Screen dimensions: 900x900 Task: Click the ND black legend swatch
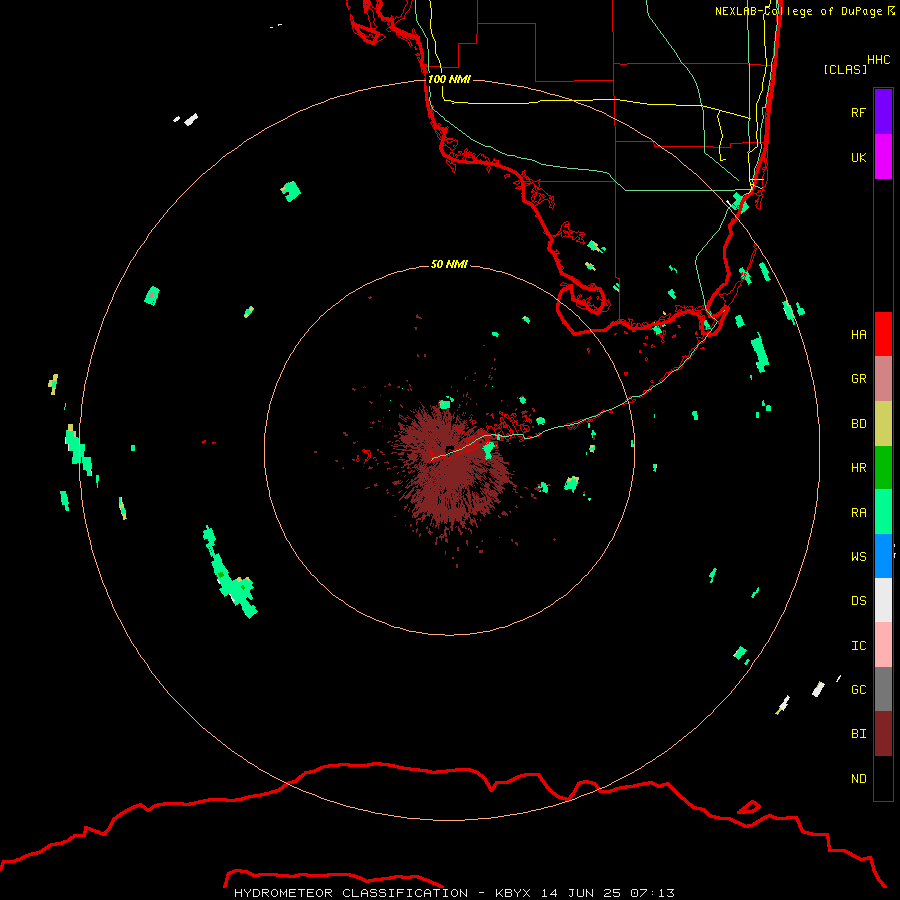(x=883, y=778)
